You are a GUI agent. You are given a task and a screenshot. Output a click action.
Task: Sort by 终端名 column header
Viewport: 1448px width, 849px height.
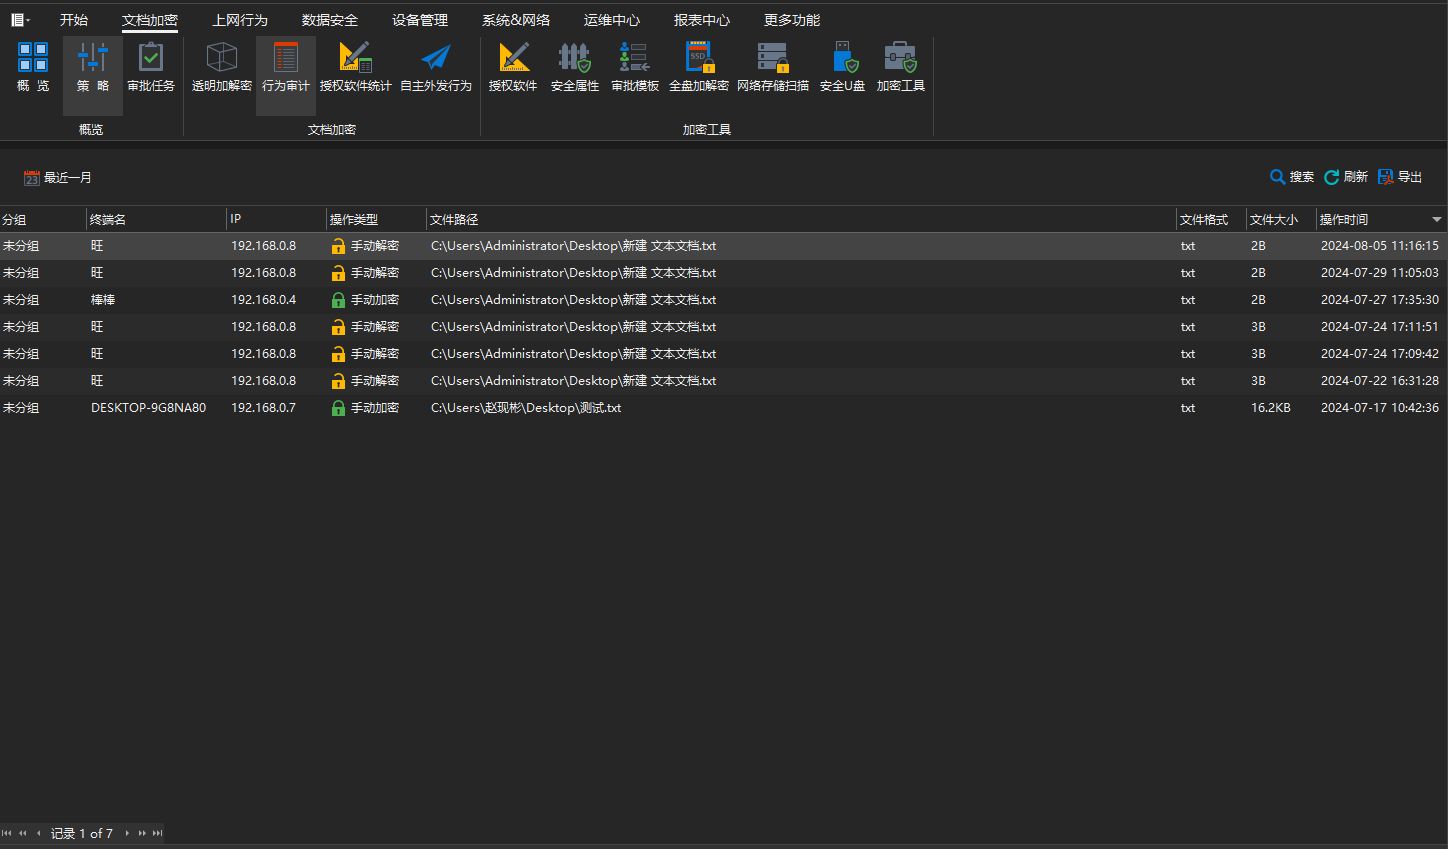pyautogui.click(x=156, y=219)
